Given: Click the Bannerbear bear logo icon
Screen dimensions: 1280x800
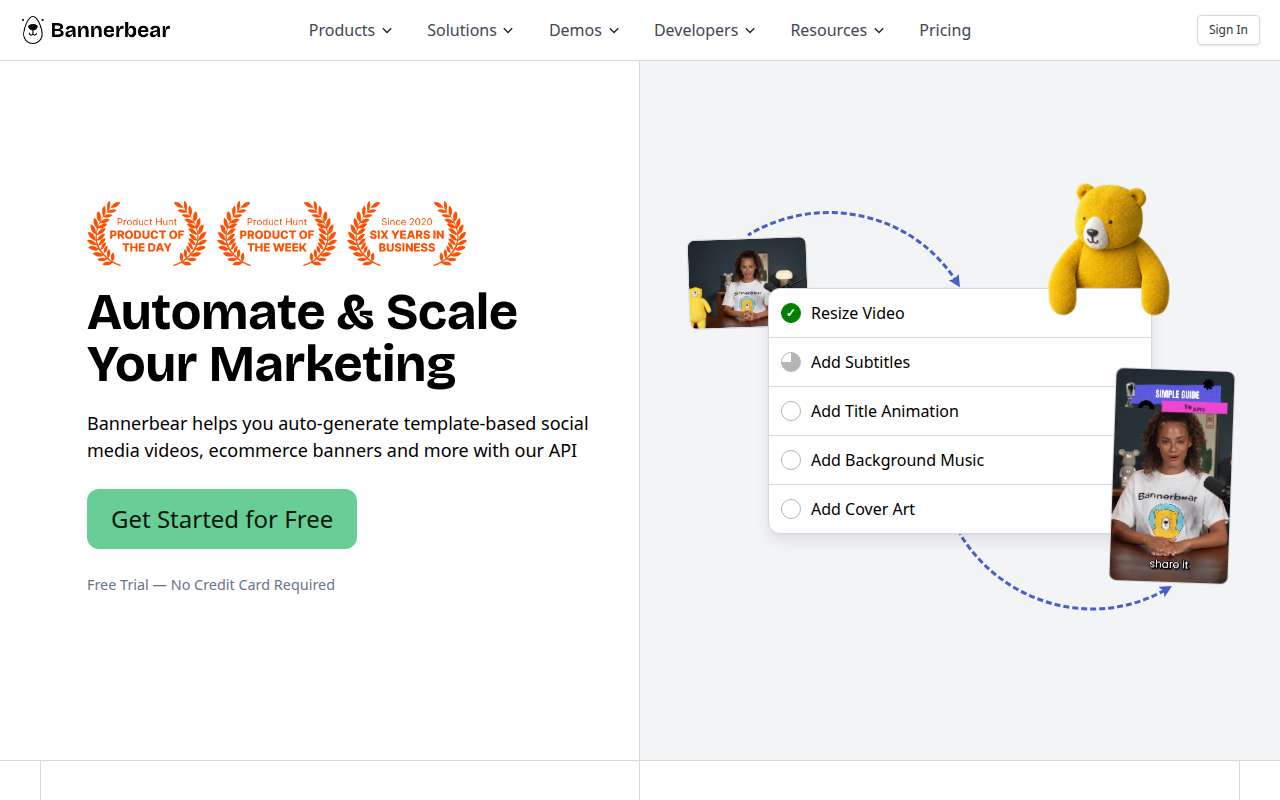Looking at the screenshot, I should click(33, 30).
